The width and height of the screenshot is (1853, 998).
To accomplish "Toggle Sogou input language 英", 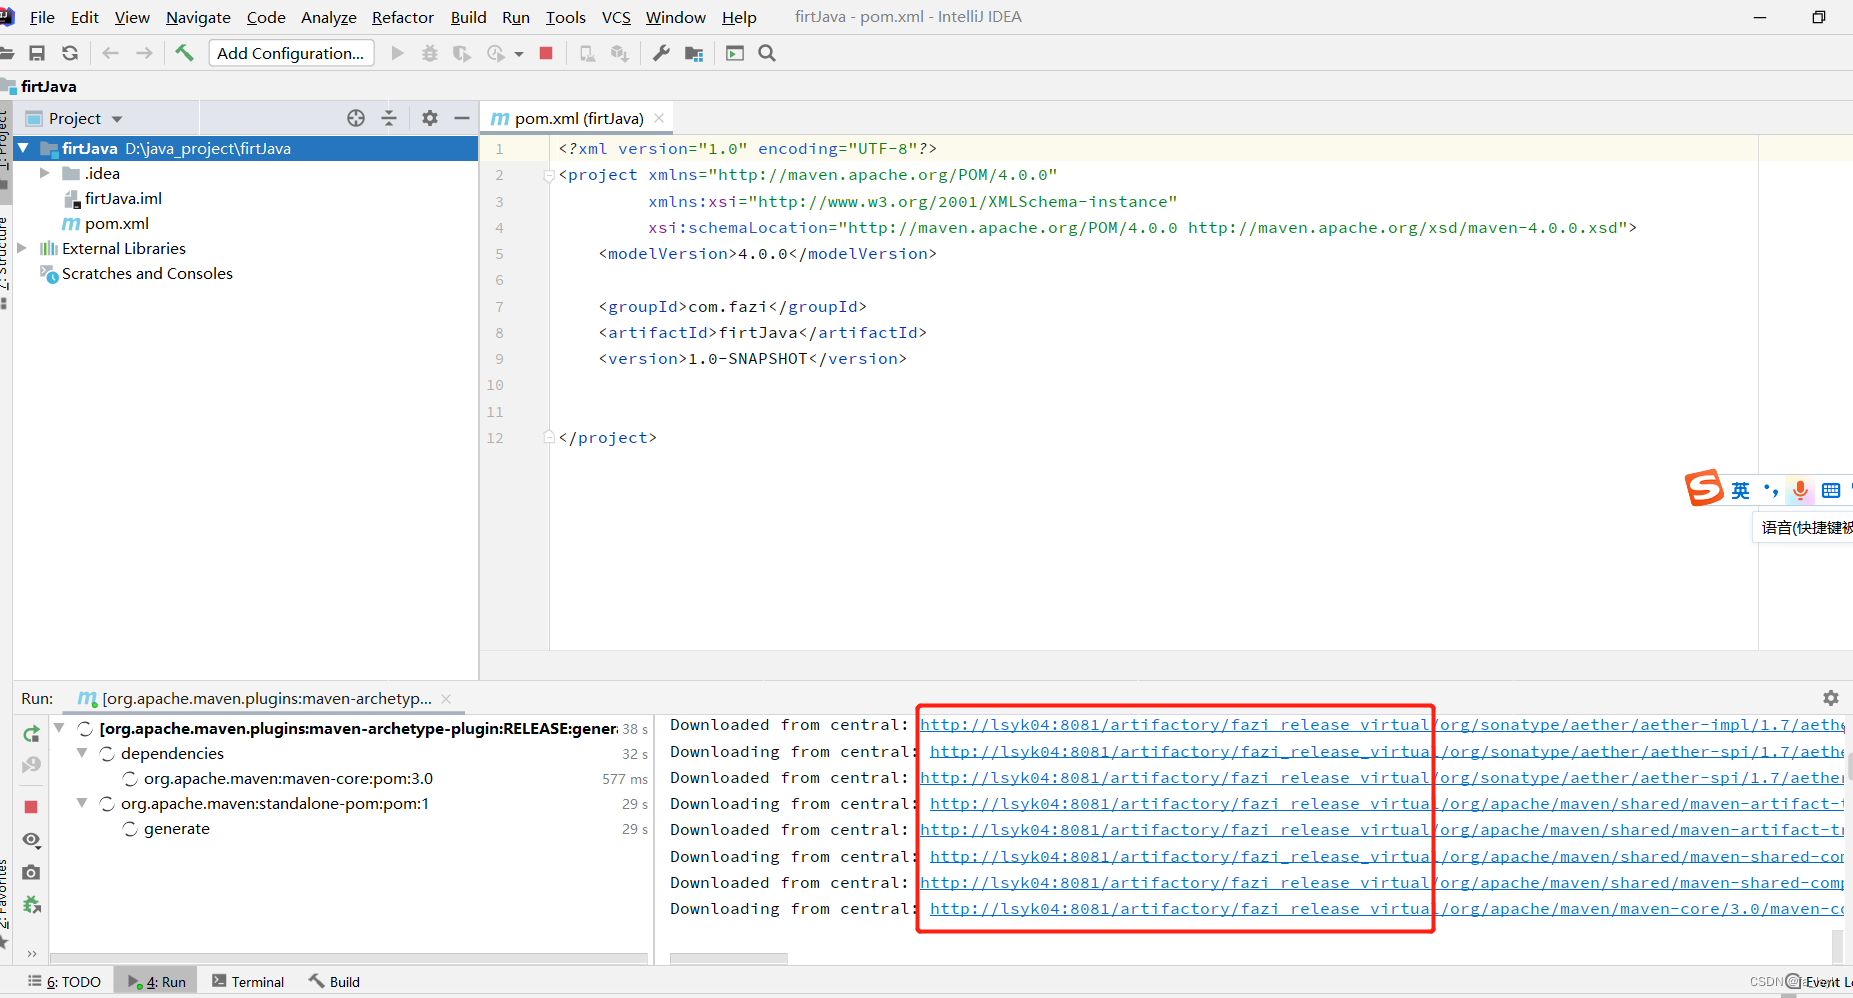I will click(1741, 490).
